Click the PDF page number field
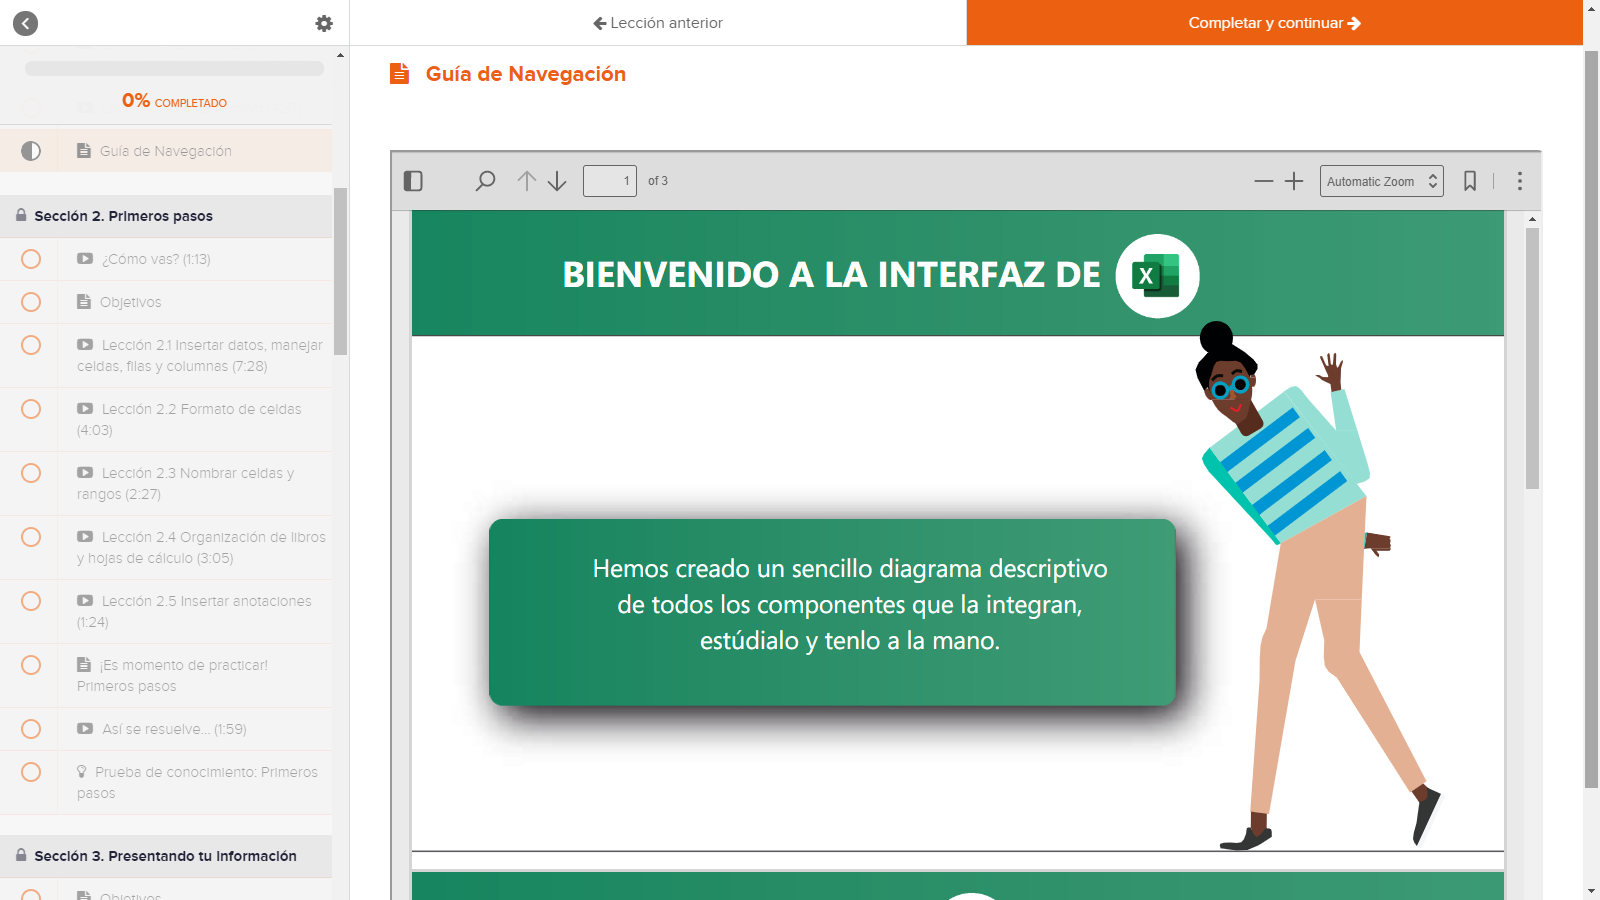The height and width of the screenshot is (900, 1600). [610, 181]
